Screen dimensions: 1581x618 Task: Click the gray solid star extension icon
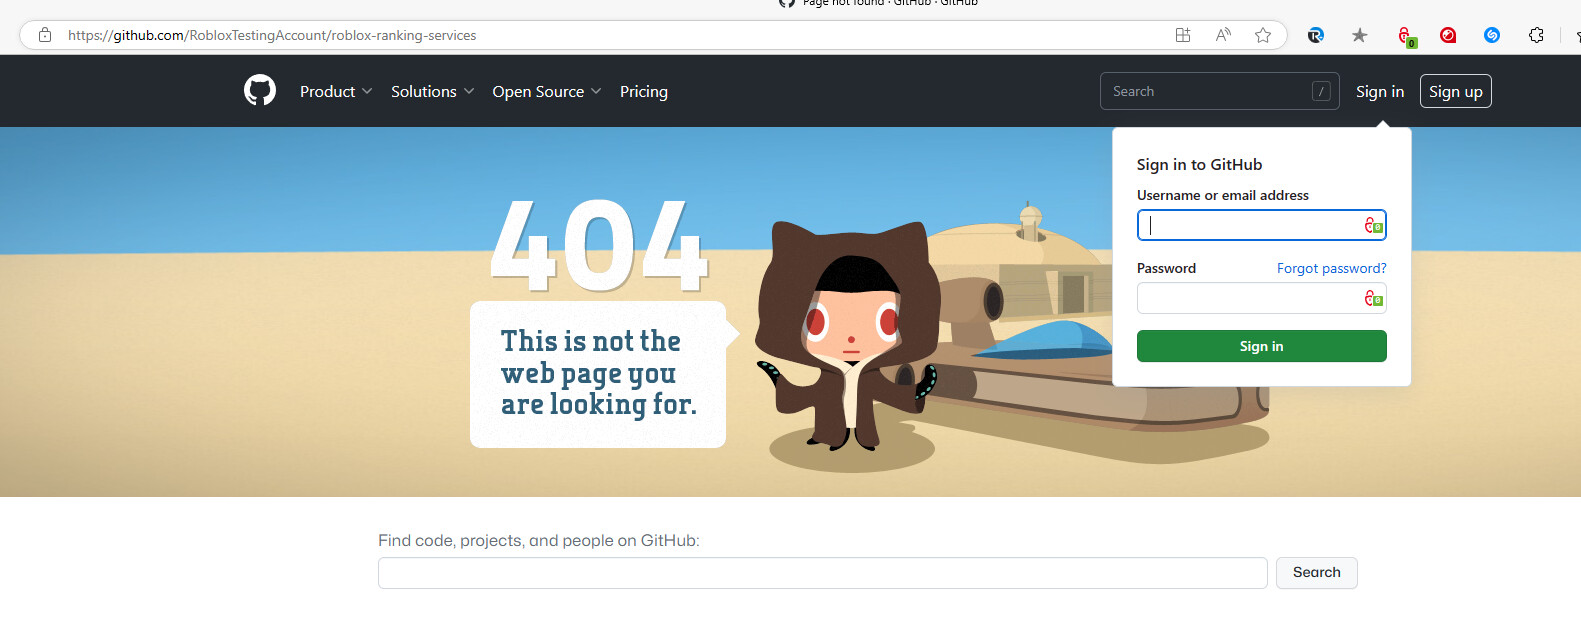[x=1359, y=35]
